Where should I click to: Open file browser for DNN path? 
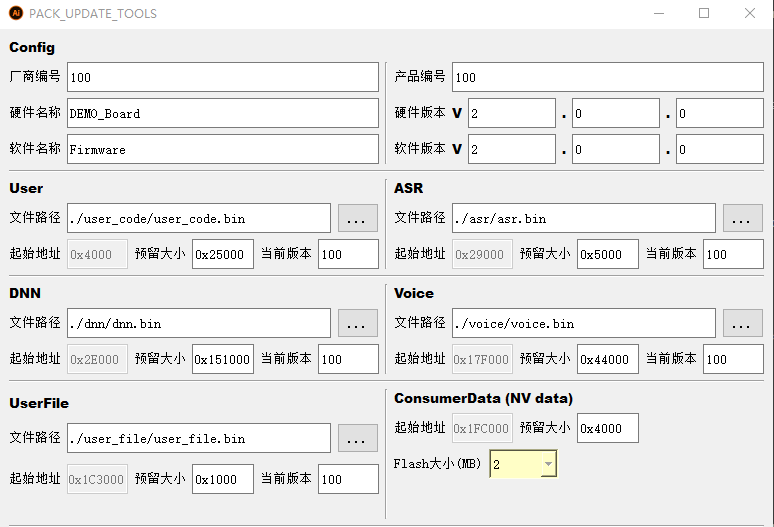click(x=357, y=323)
